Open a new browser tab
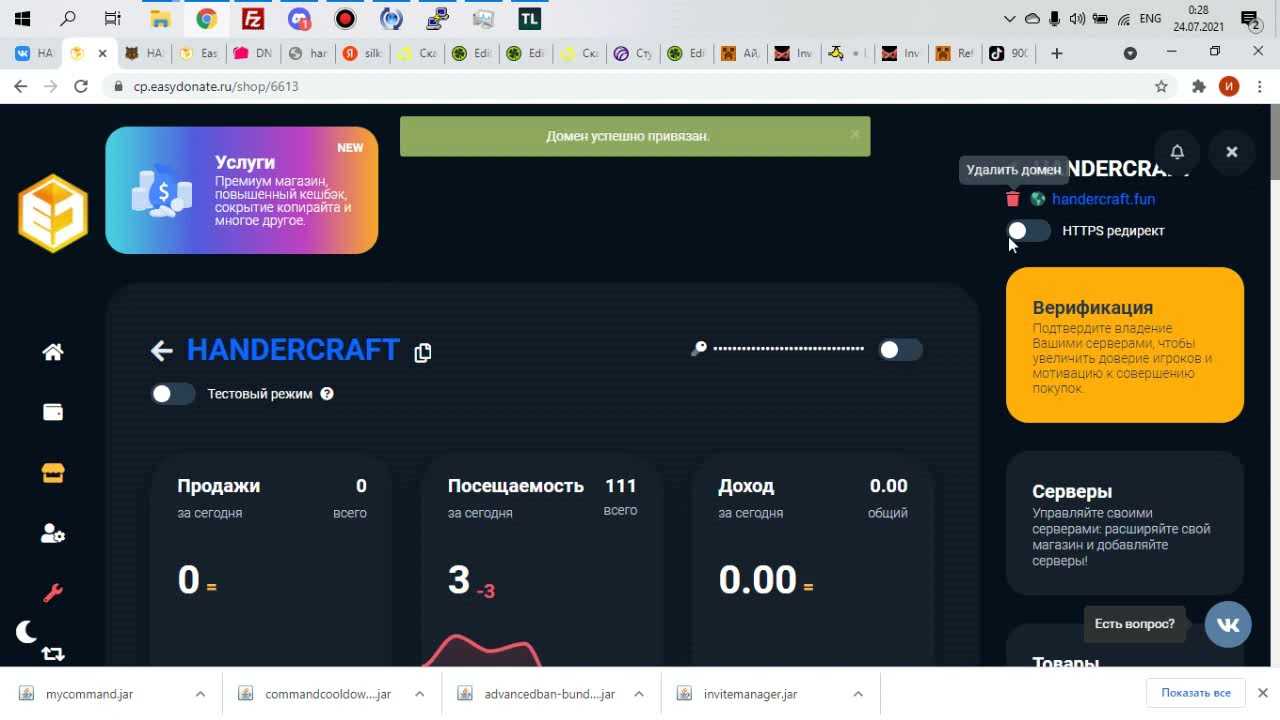 click(x=1056, y=53)
